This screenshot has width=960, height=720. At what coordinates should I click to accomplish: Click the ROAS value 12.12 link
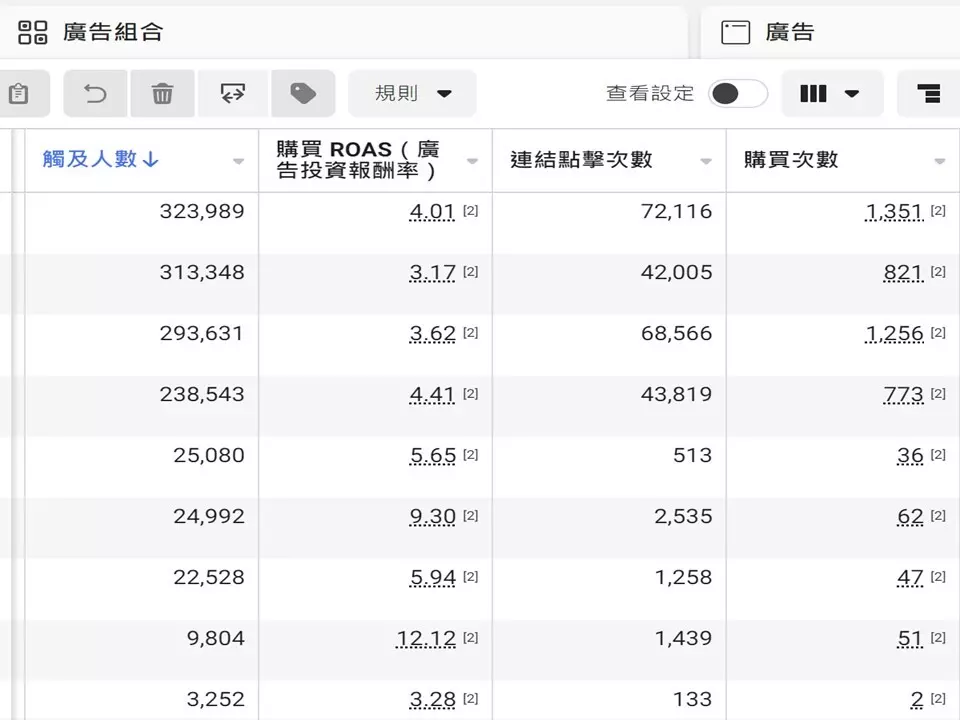click(426, 637)
